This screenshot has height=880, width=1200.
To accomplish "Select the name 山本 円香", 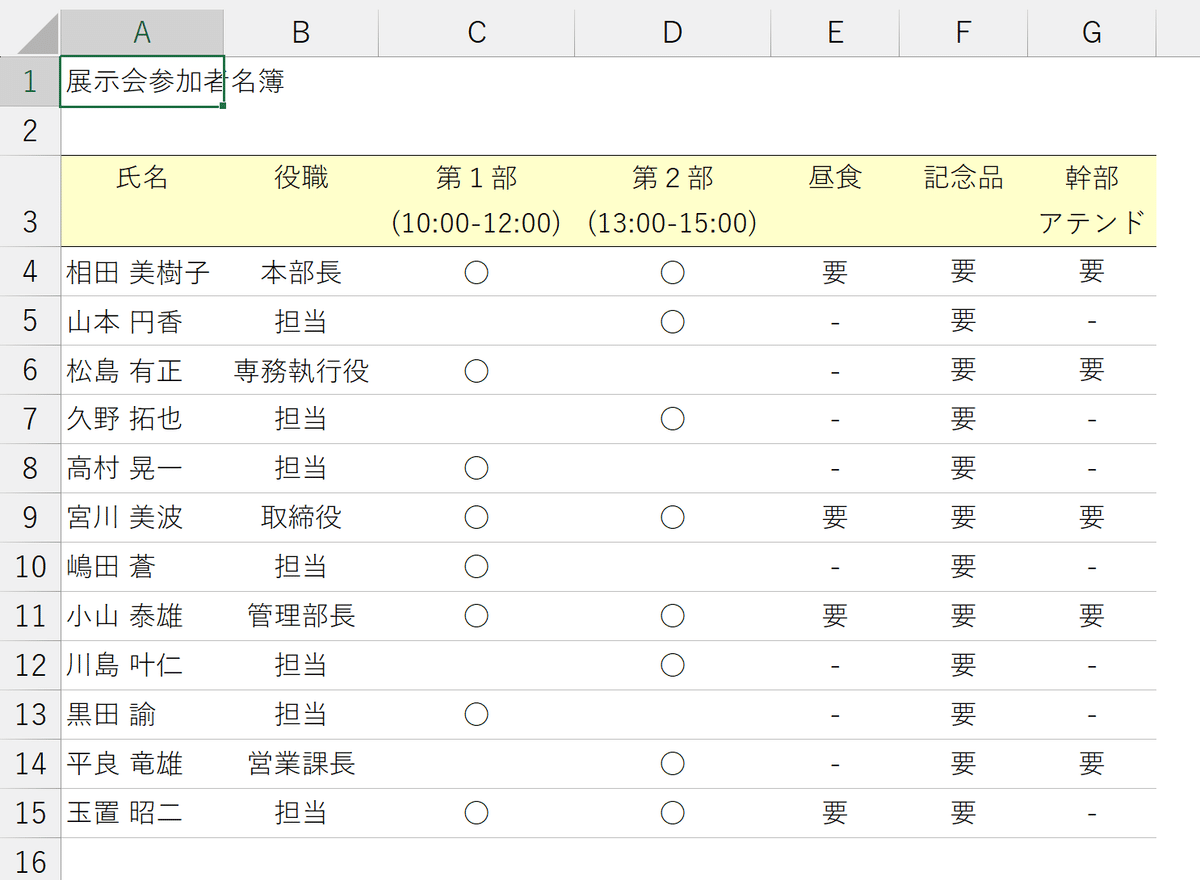I will [x=124, y=321].
